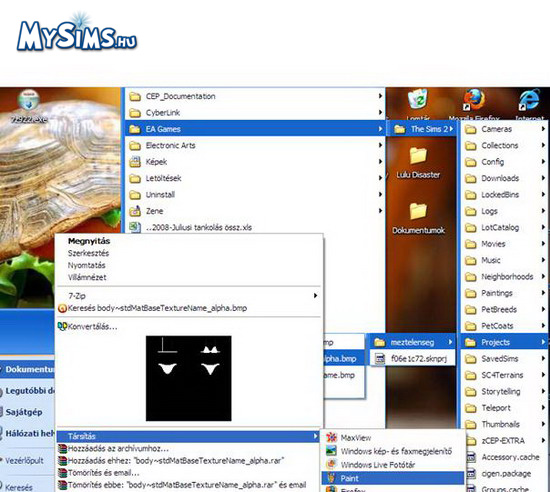Open the Electronic Arts folder entry
Viewport: 550px width, 492px height.
pyautogui.click(x=255, y=145)
